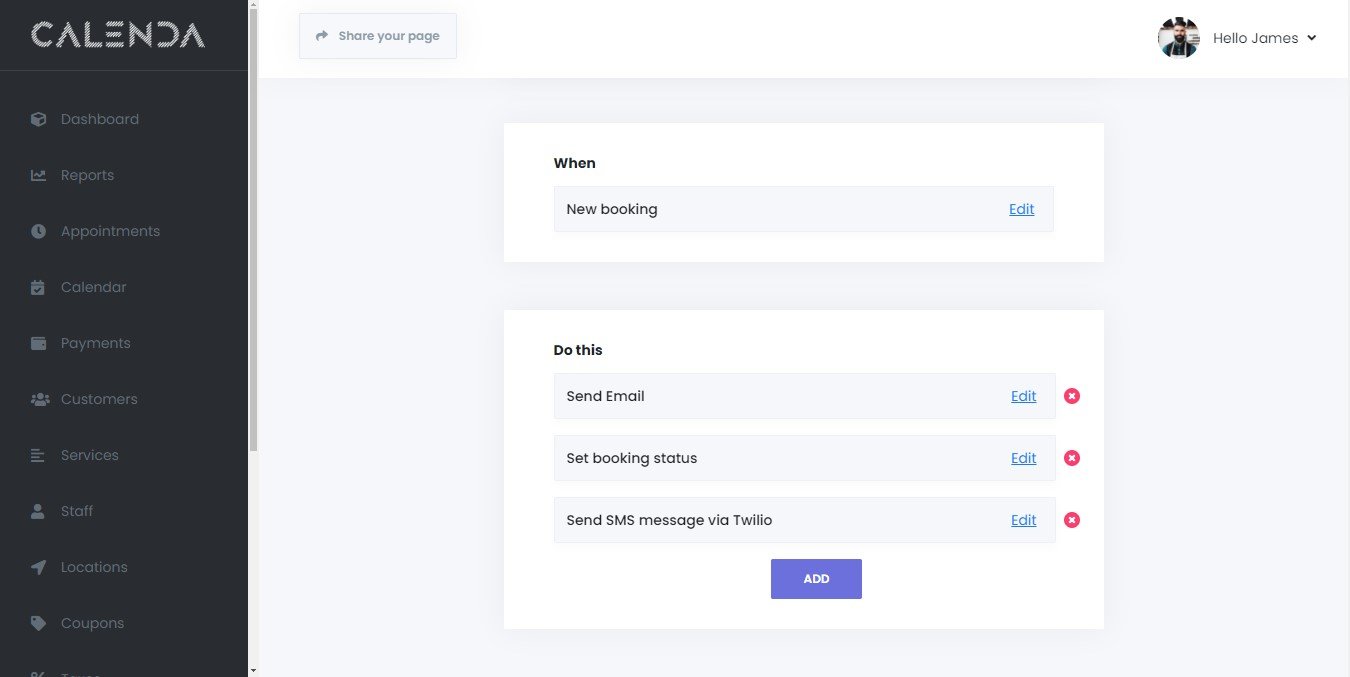Click the When heading
Screen dimensions: 1350x677
point(574,163)
